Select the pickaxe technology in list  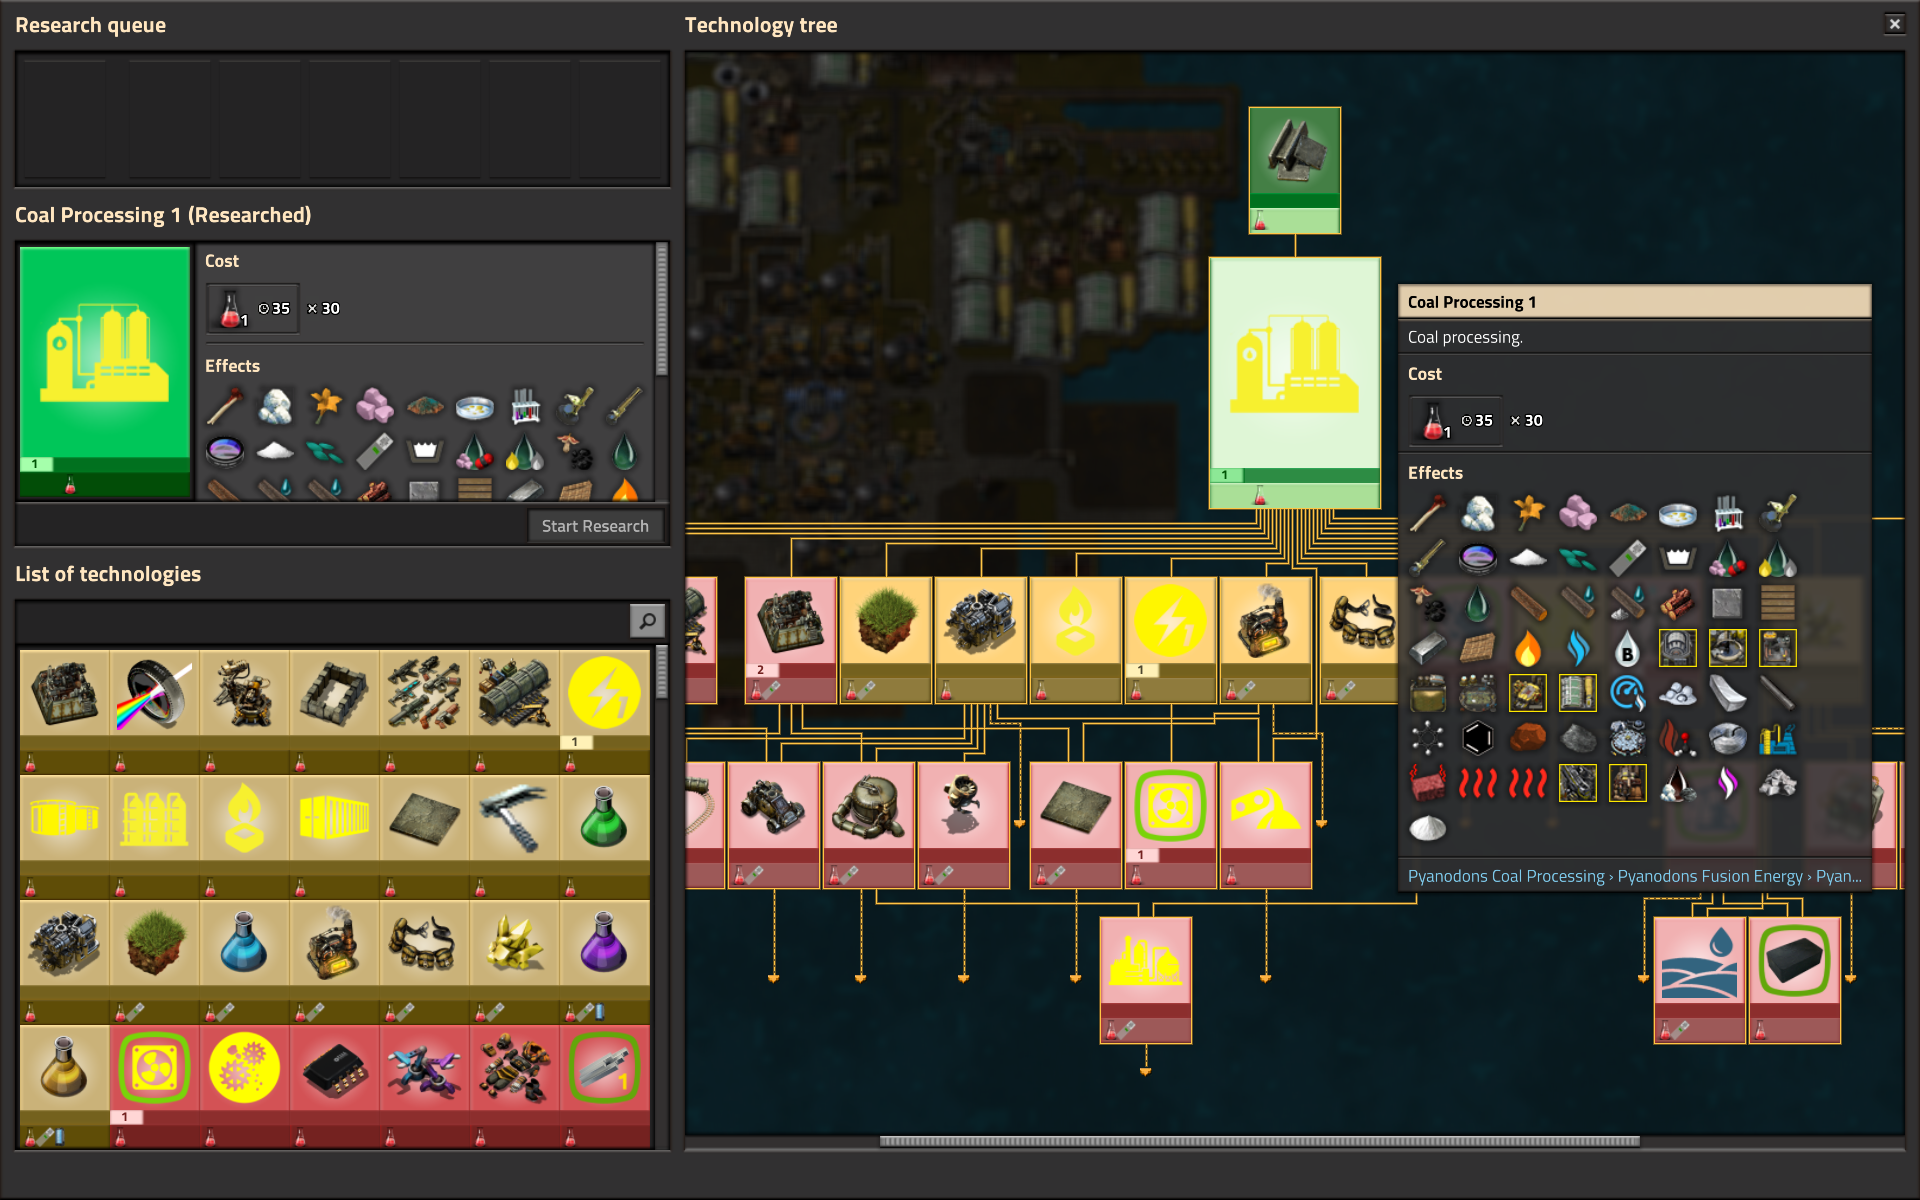pyautogui.click(x=514, y=819)
